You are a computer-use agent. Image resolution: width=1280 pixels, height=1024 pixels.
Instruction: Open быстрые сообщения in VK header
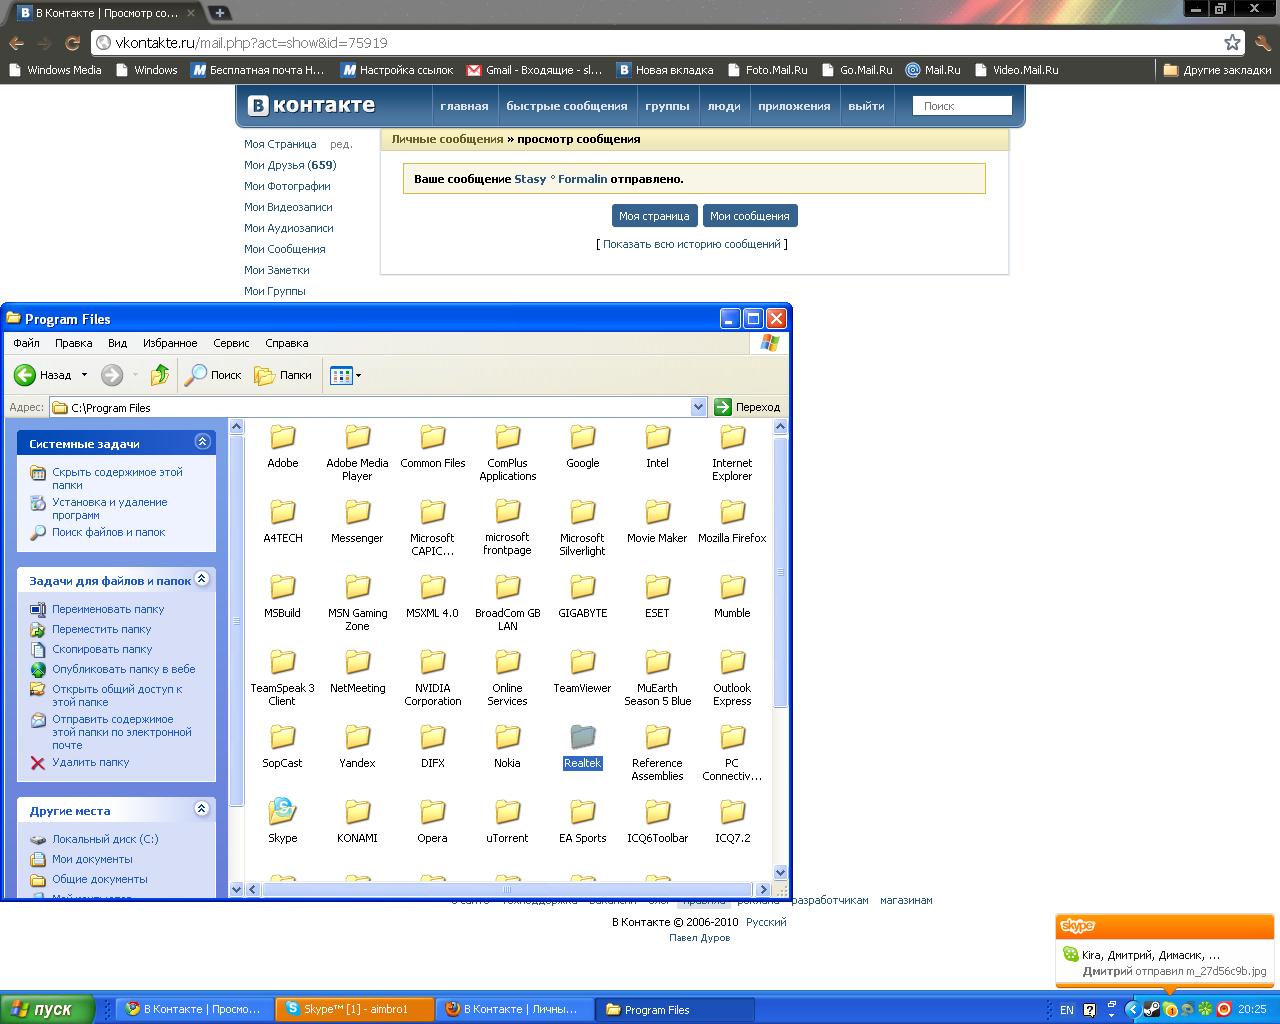[567, 106]
